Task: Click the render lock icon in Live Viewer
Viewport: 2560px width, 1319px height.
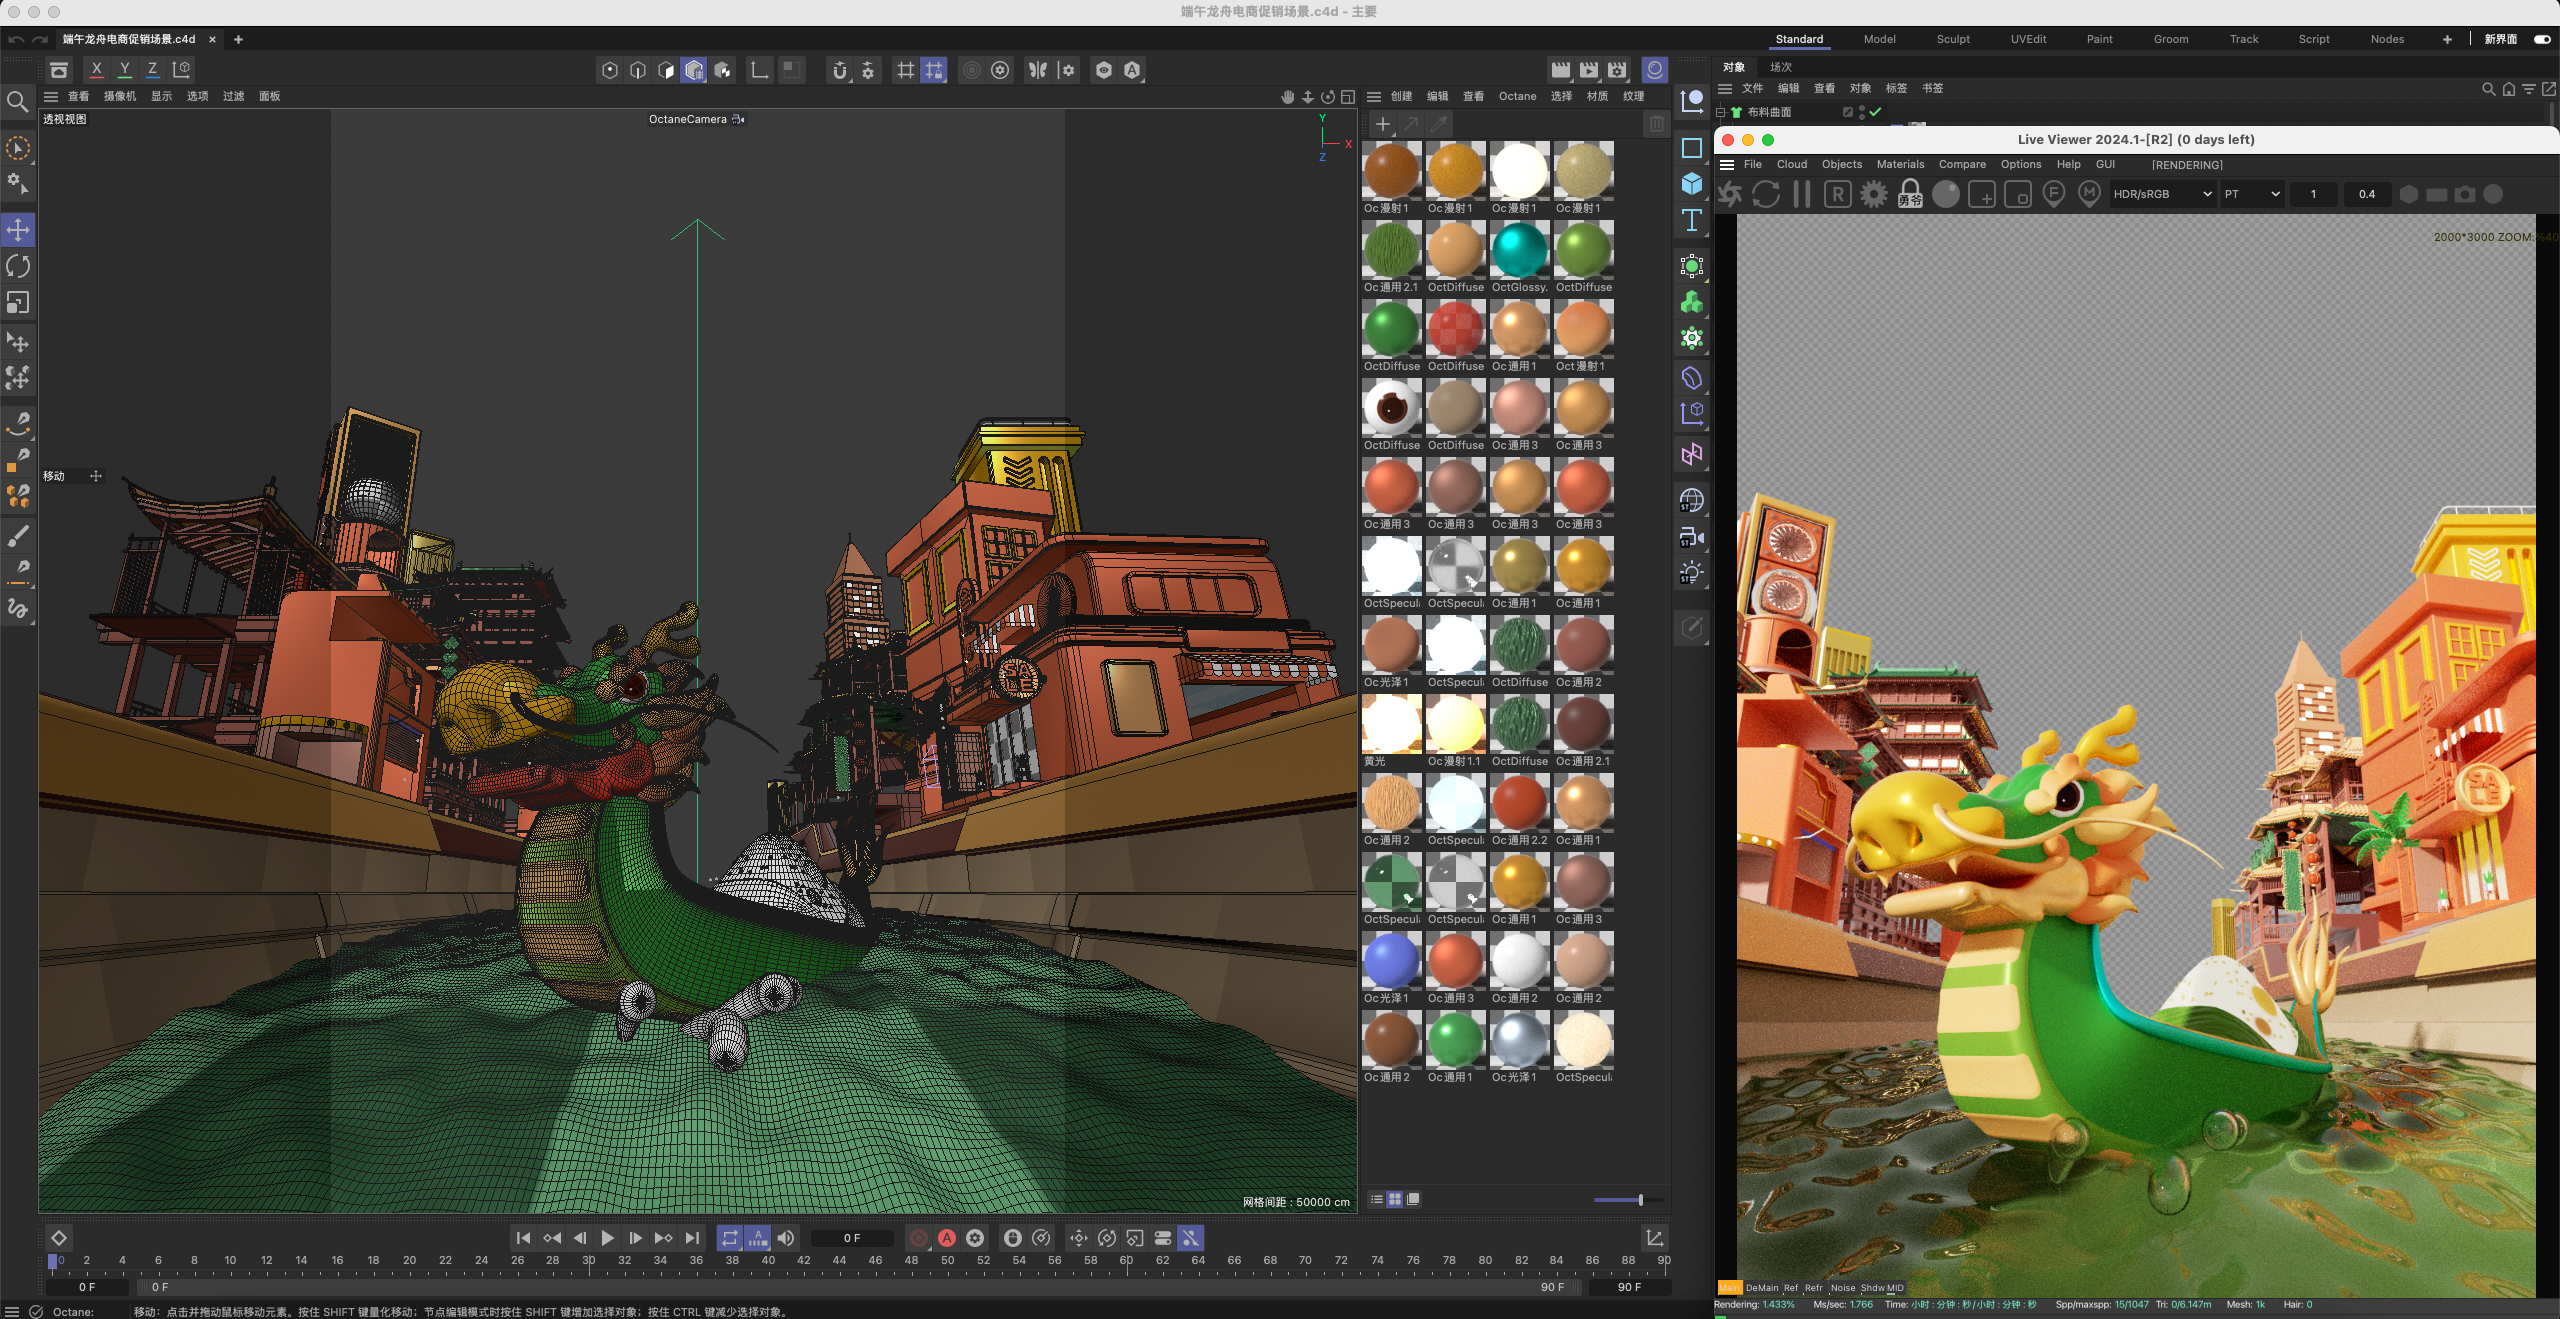Action: (1910, 192)
